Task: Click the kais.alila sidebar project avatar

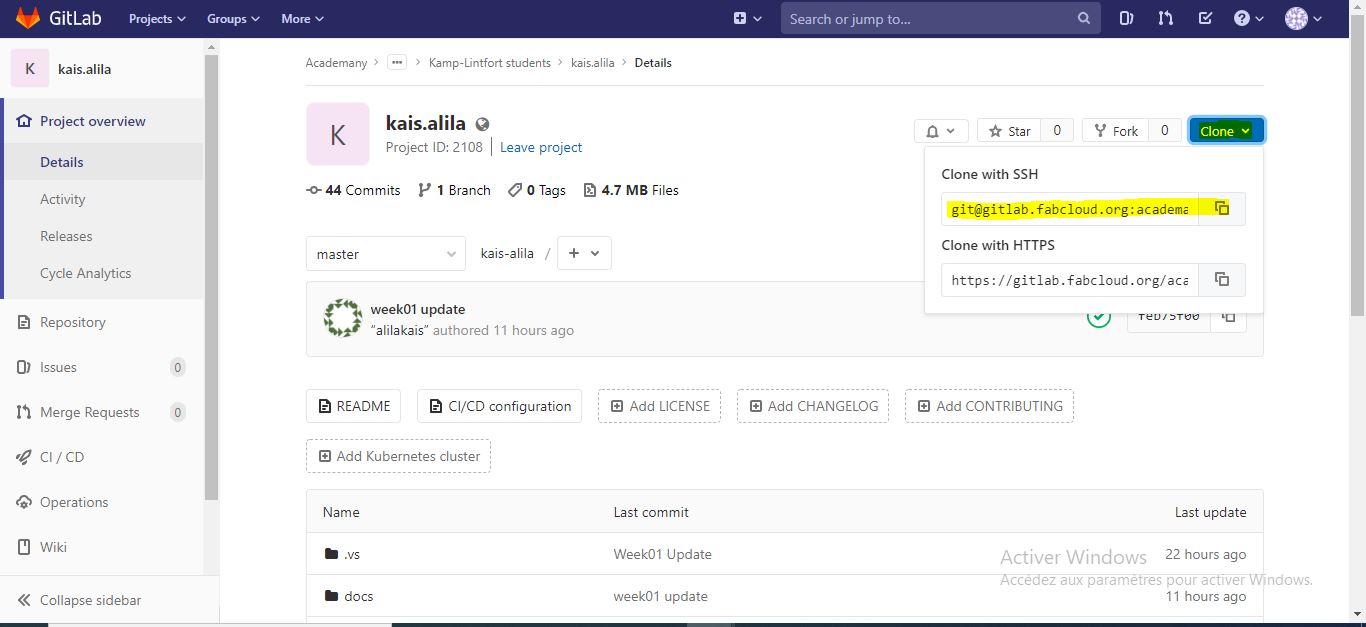Action: pyautogui.click(x=30, y=69)
